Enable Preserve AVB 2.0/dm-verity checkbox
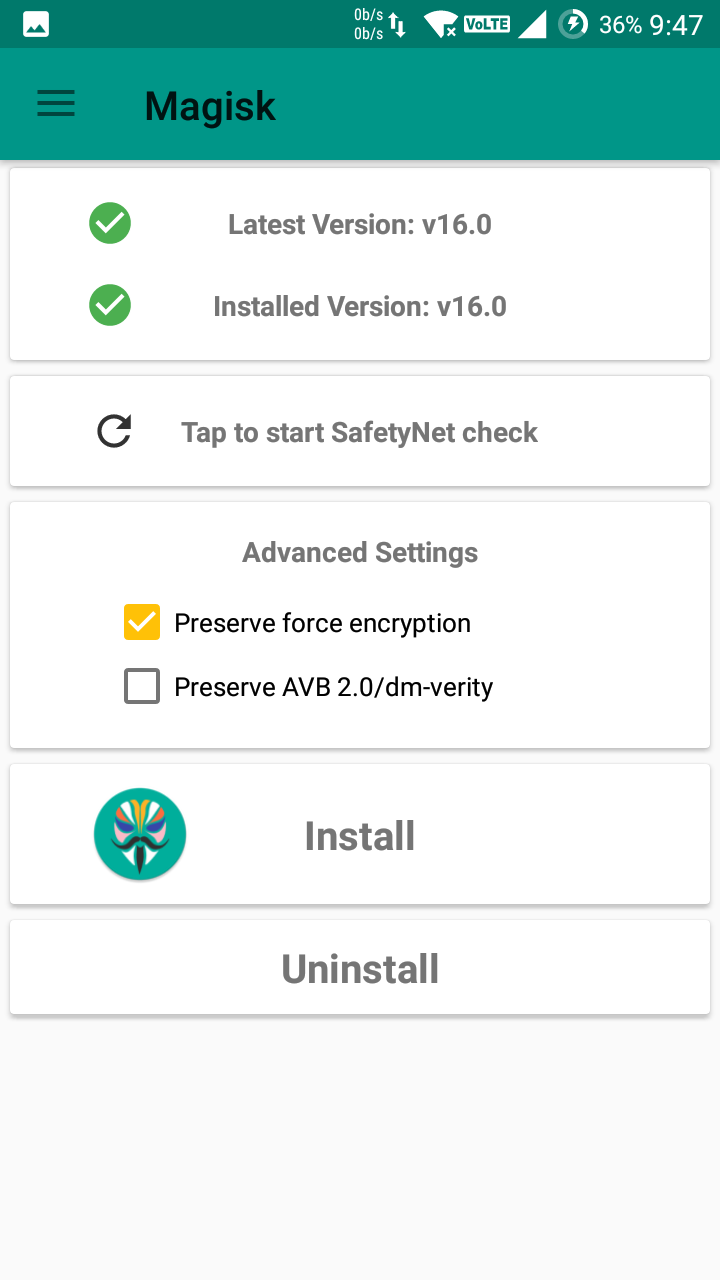 [142, 687]
